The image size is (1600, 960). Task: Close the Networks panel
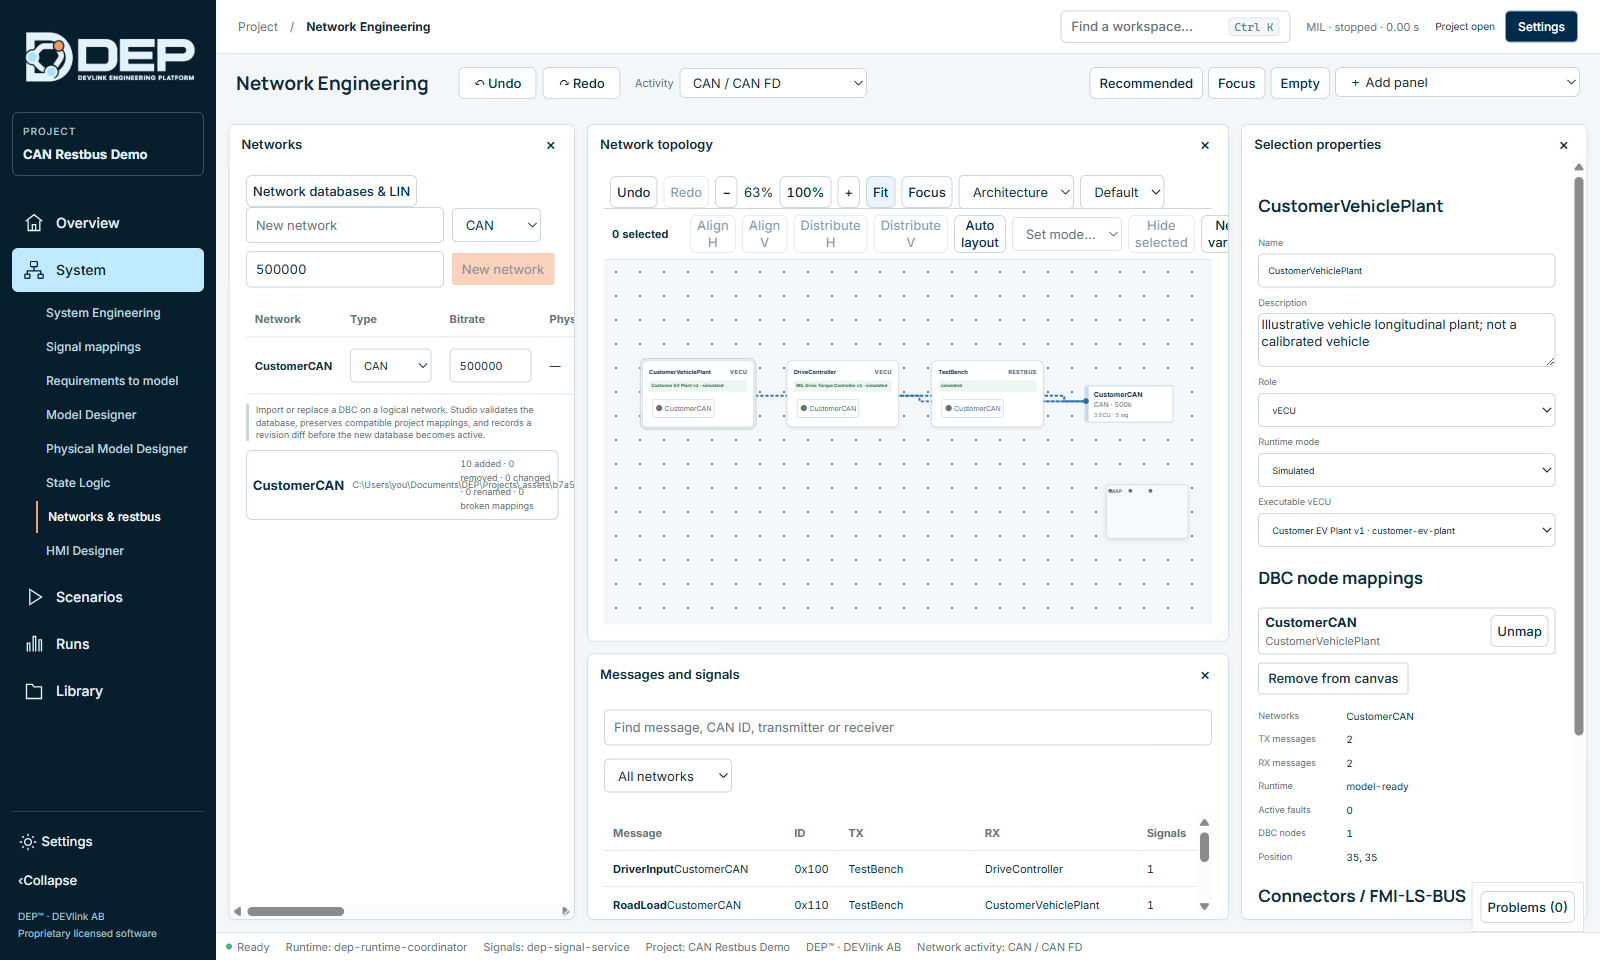[x=551, y=145]
